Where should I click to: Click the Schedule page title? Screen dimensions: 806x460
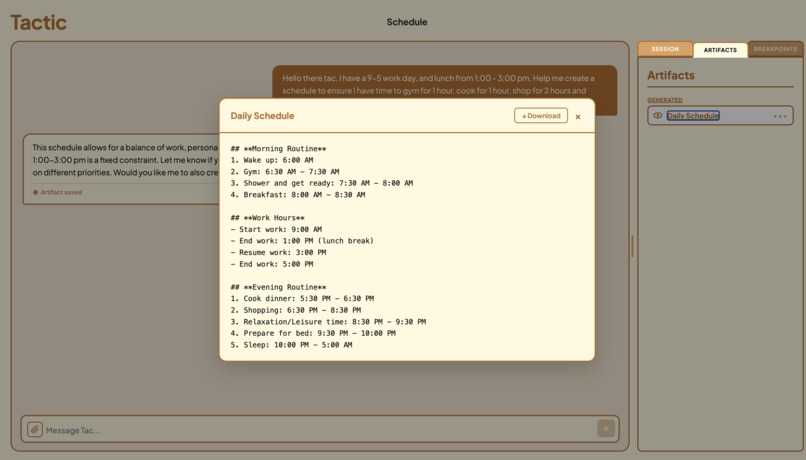pos(407,22)
